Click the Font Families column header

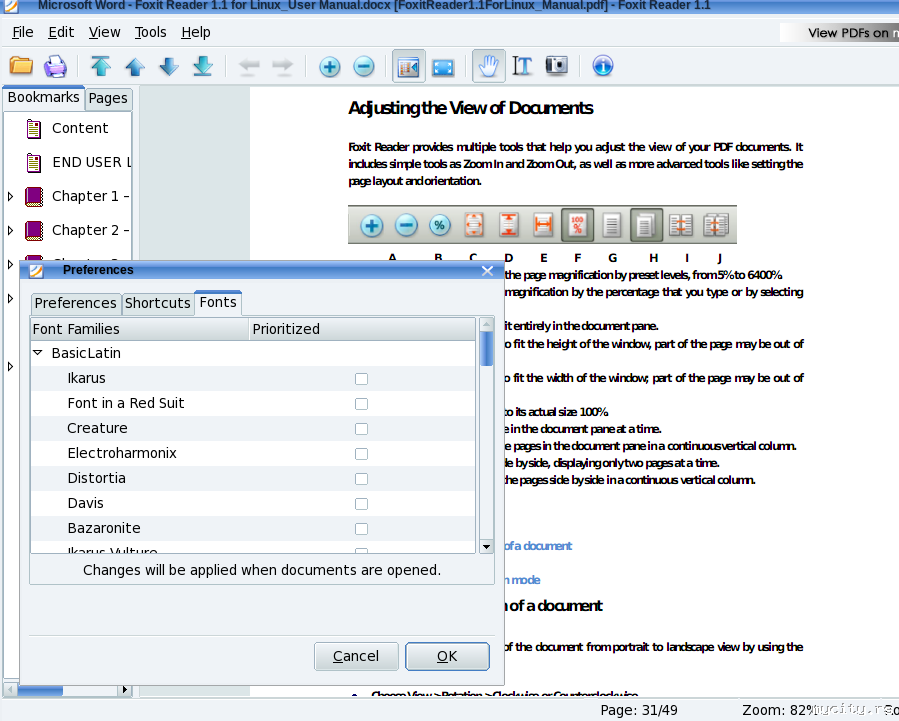(x=140, y=329)
